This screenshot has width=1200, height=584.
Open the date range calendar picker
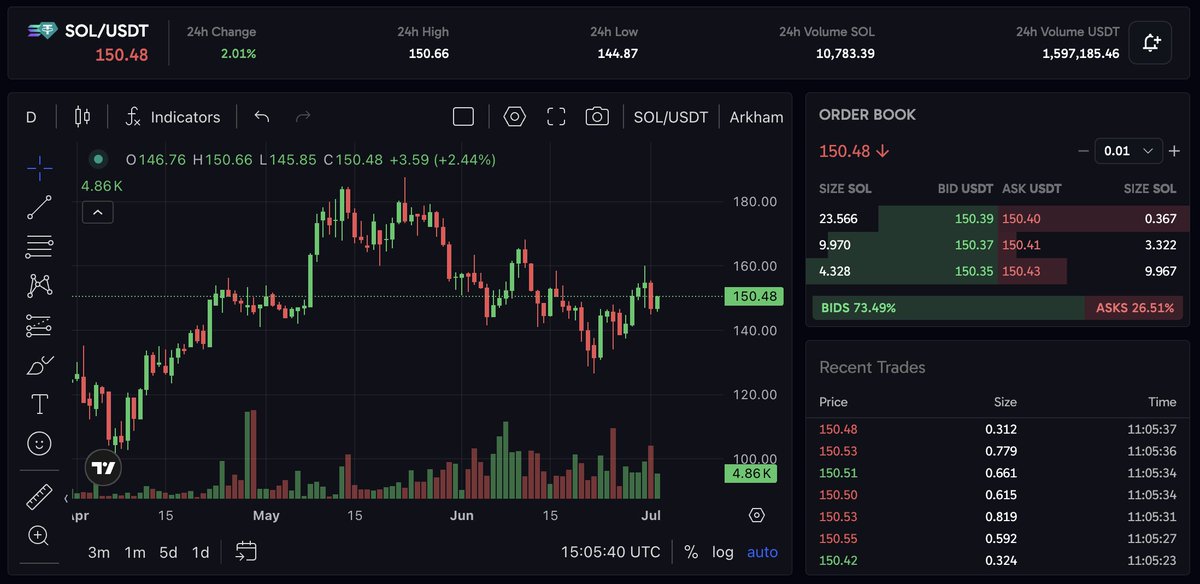coord(246,551)
